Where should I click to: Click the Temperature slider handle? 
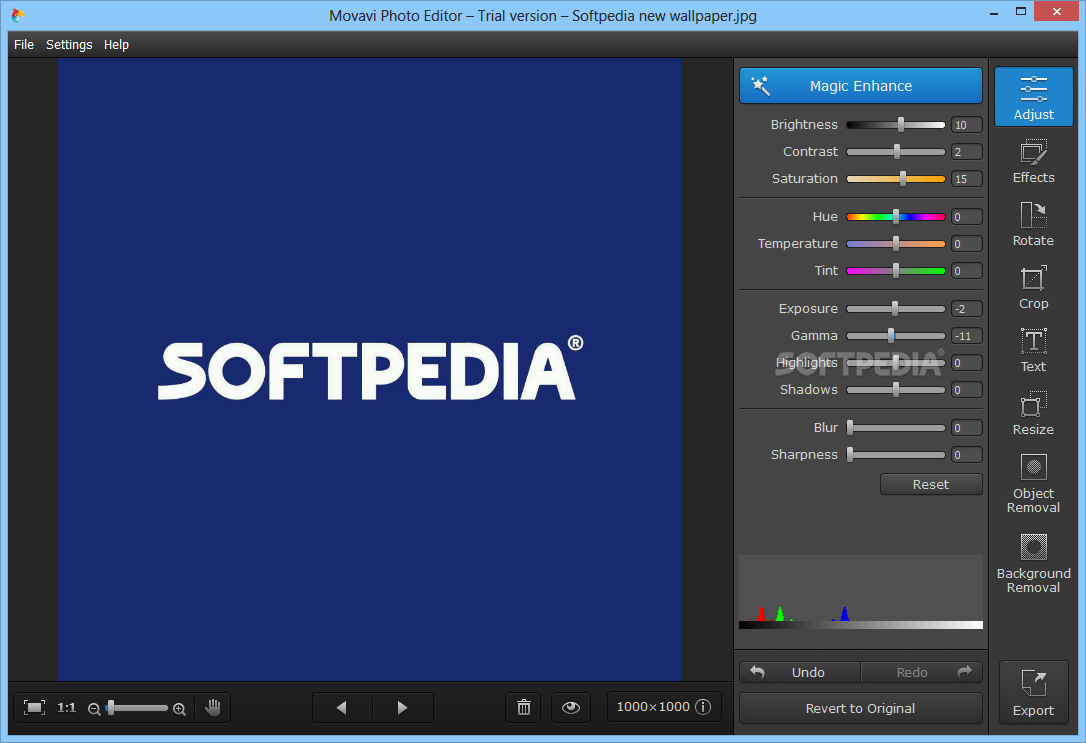pos(896,244)
